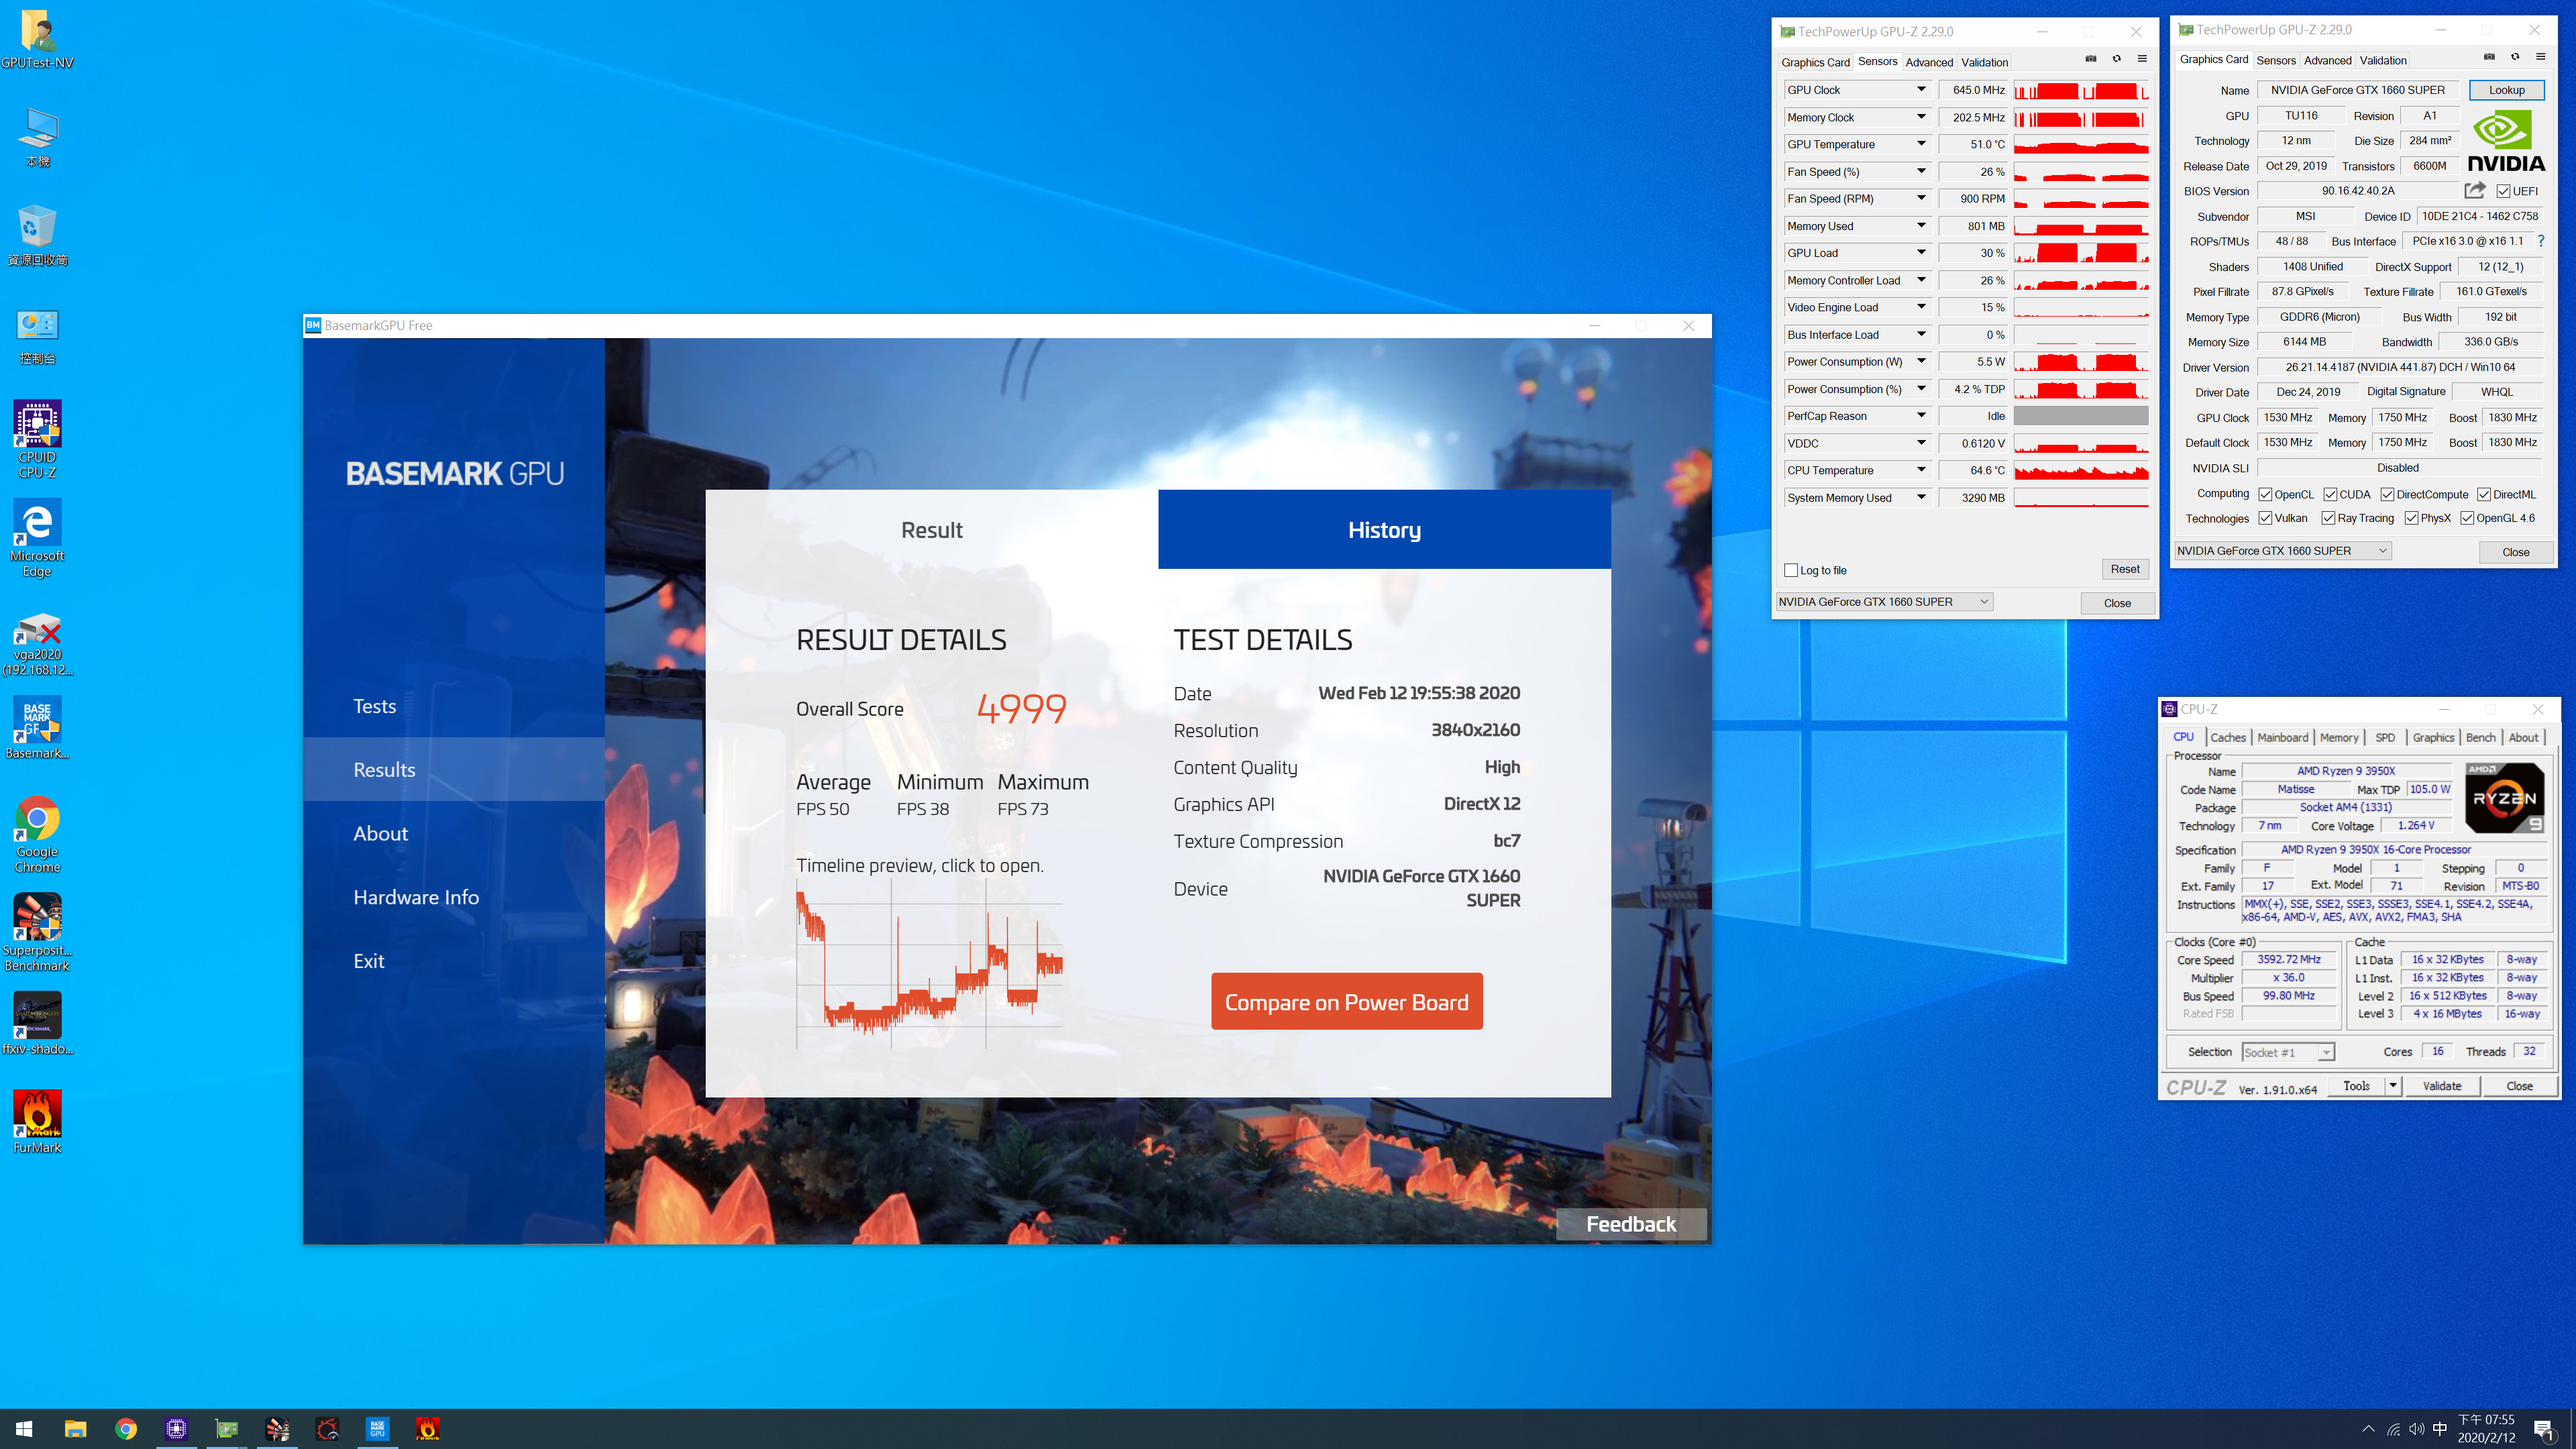2576x1449 pixels.
Task: Open GPU selector in Graphics Card window
Action: tap(2283, 551)
